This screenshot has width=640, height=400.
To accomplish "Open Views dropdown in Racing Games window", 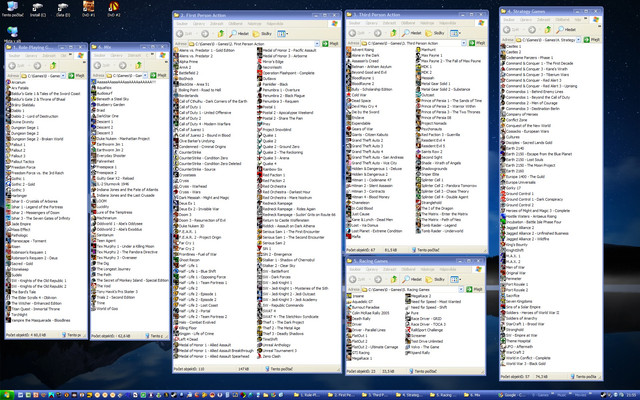I will 455,279.
